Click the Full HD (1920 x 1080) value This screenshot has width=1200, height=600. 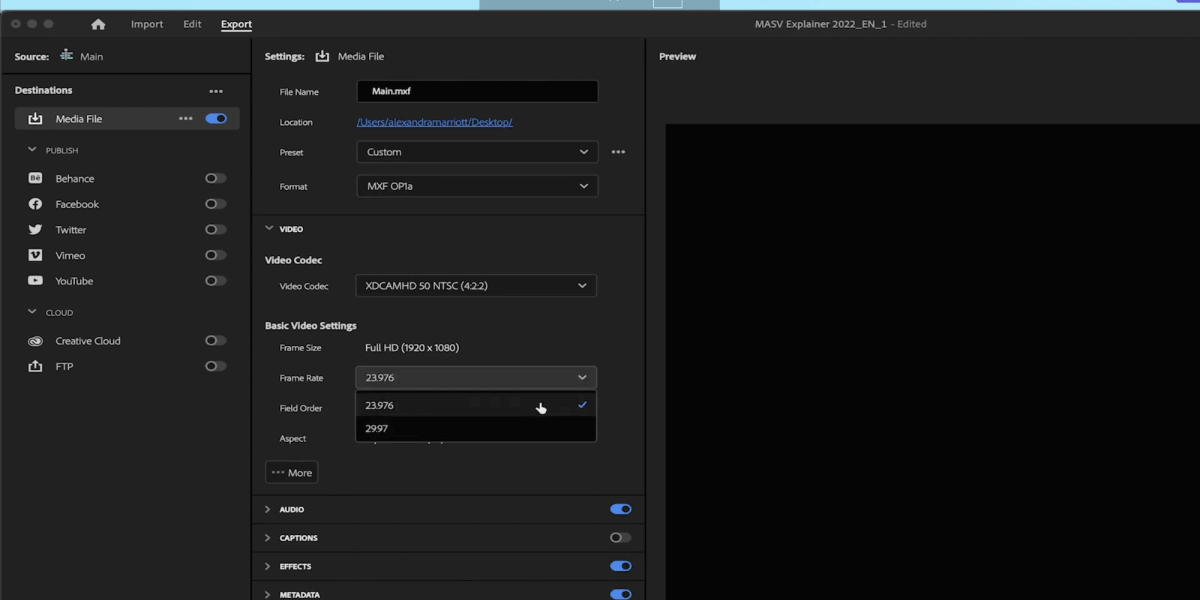[x=412, y=348]
